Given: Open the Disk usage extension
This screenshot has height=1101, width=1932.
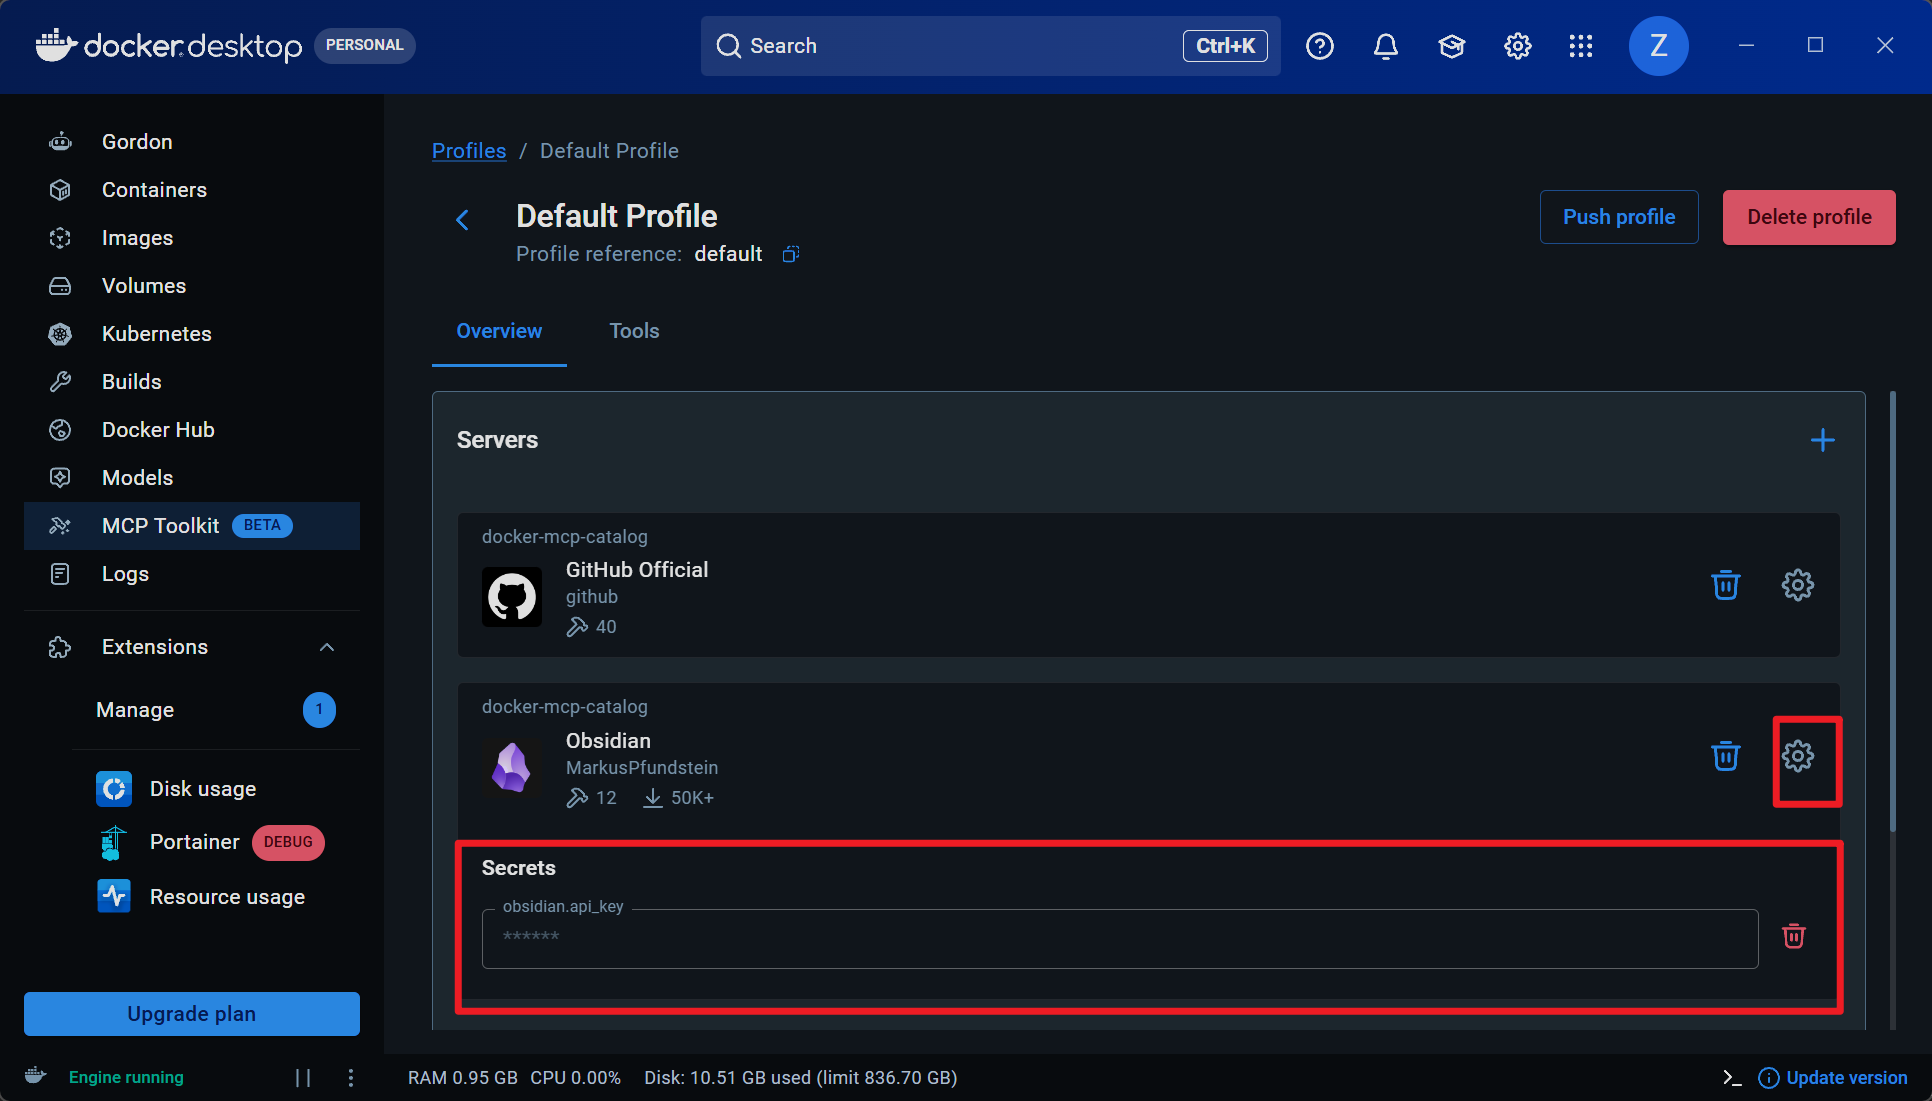Looking at the screenshot, I should (203, 789).
